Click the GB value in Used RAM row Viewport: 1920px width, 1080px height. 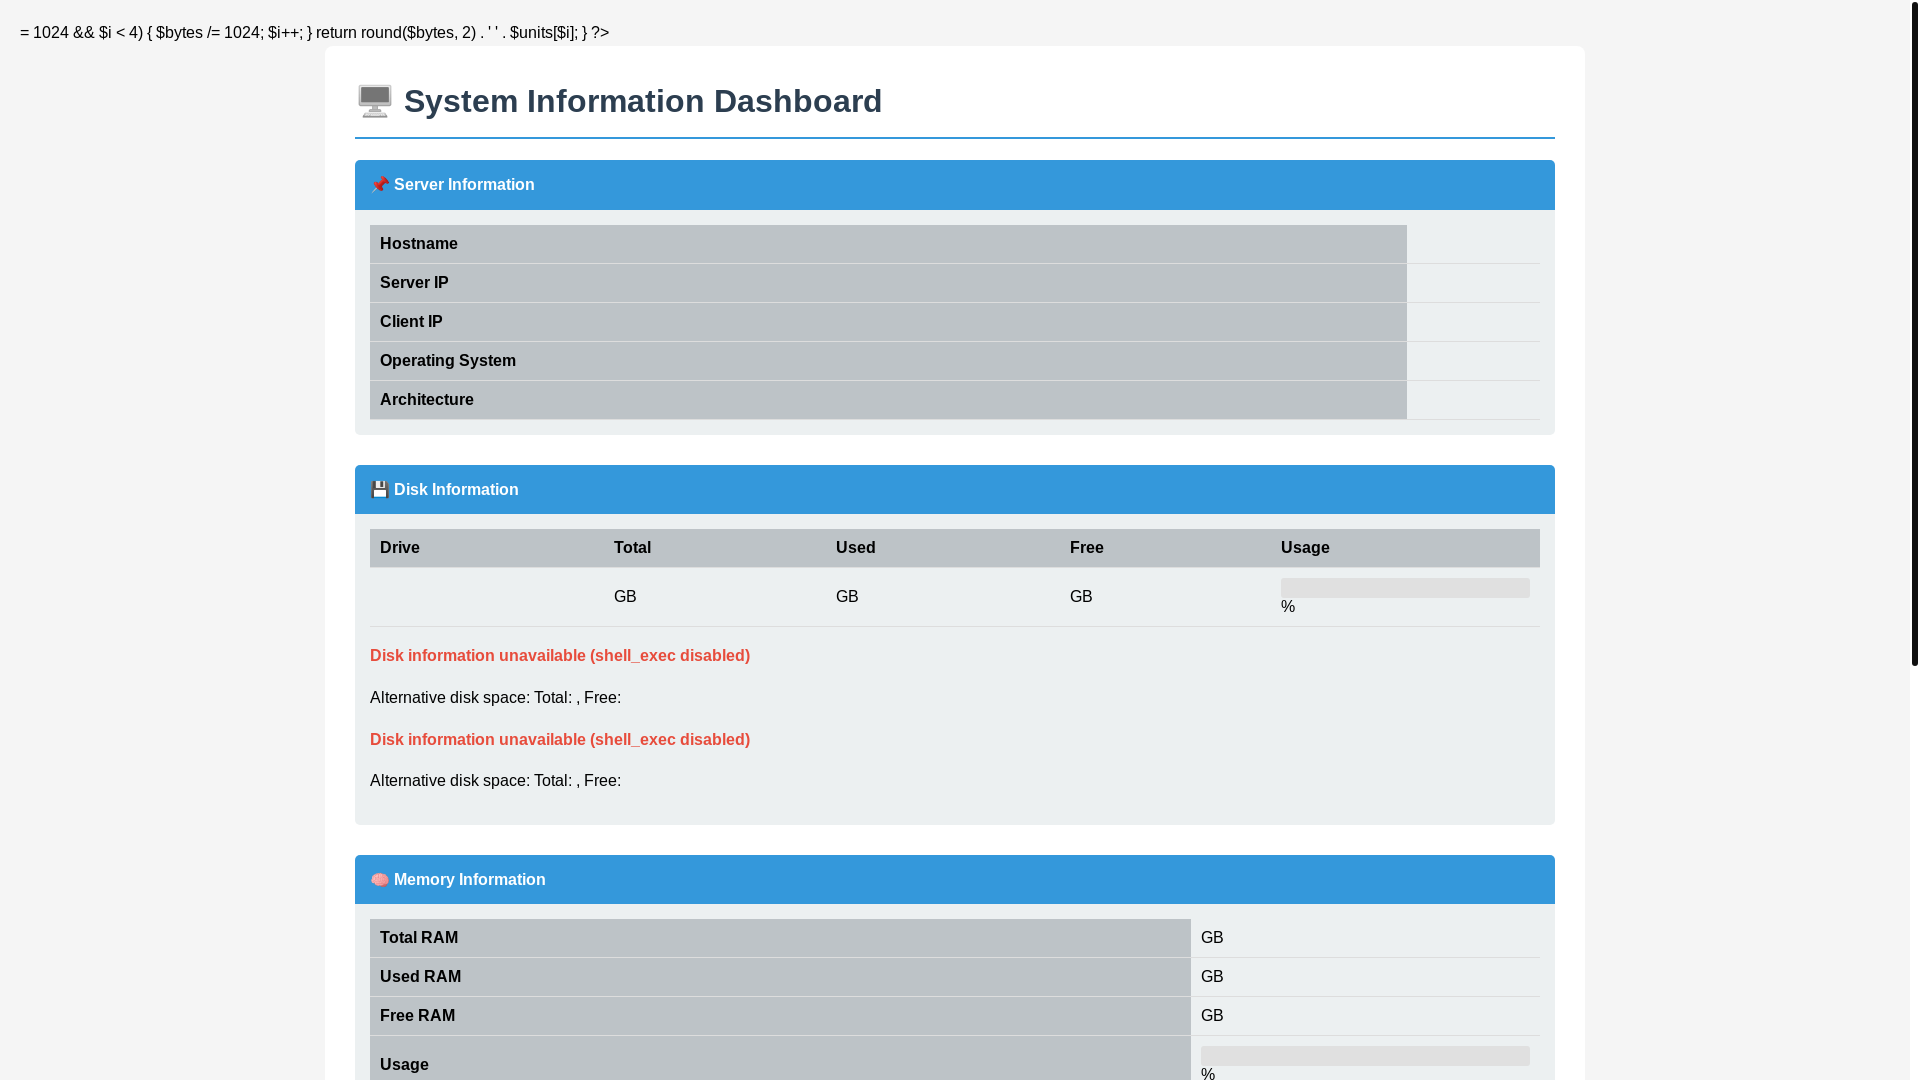click(1212, 977)
